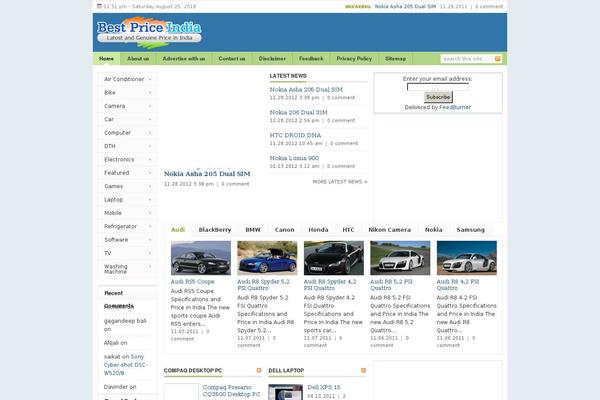The width and height of the screenshot is (600, 400).
Task: Select the Comments sidebar tab
Action: point(119,306)
